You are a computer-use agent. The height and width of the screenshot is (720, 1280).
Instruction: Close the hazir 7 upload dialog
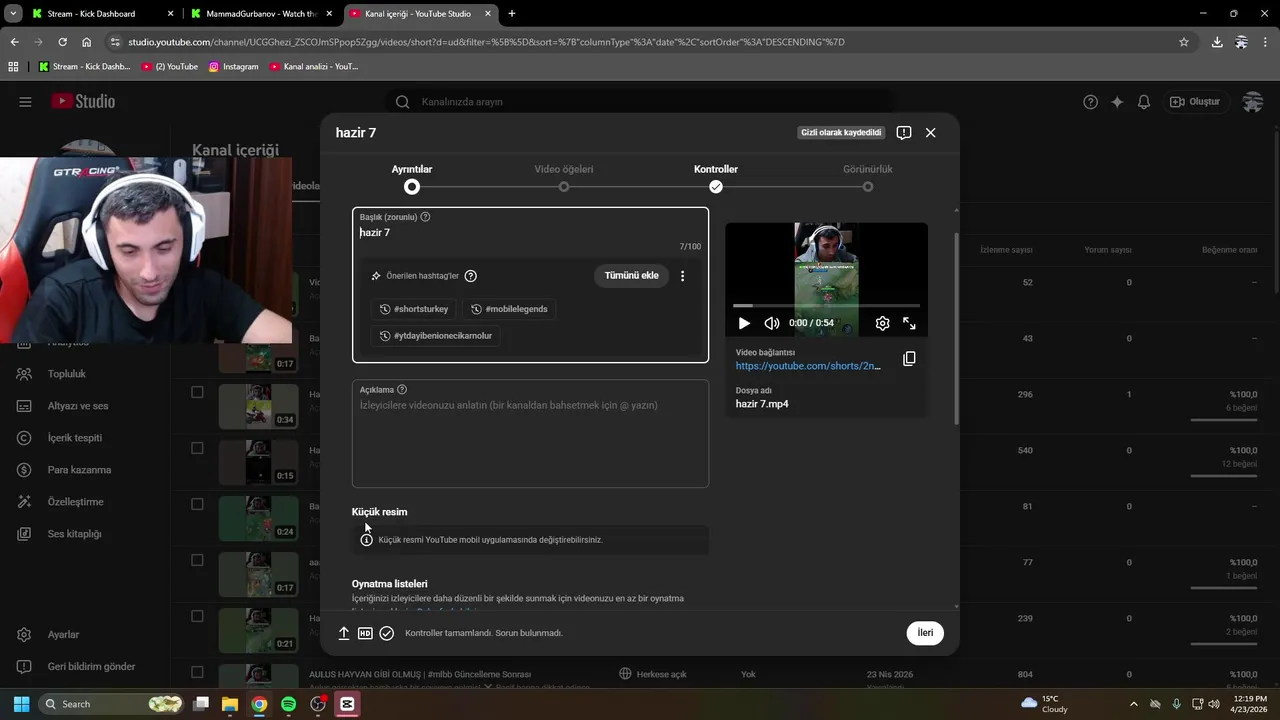[x=930, y=132]
